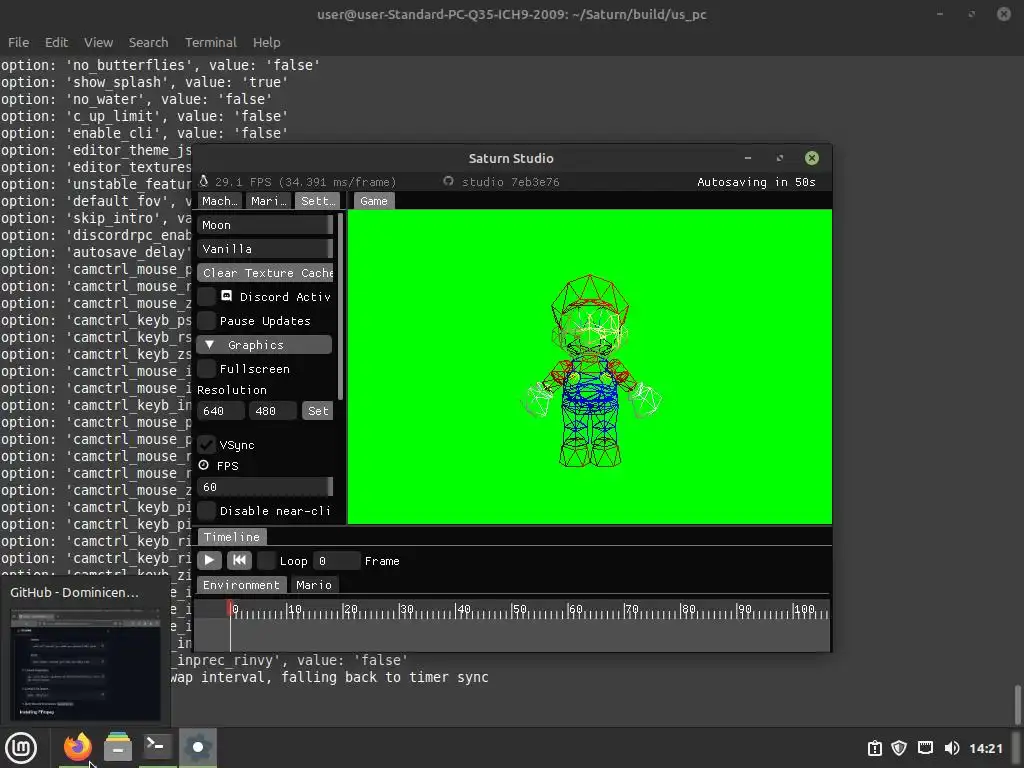The height and width of the screenshot is (768, 1024).
Task: Click the 14:21 clock in the tray
Action: (x=985, y=748)
